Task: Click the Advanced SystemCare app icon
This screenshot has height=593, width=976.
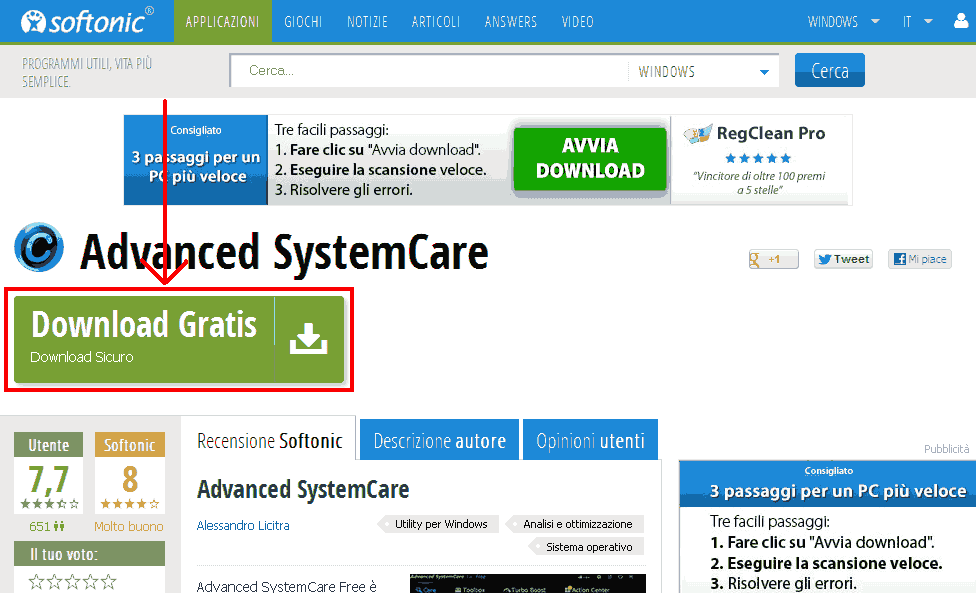Action: point(39,247)
